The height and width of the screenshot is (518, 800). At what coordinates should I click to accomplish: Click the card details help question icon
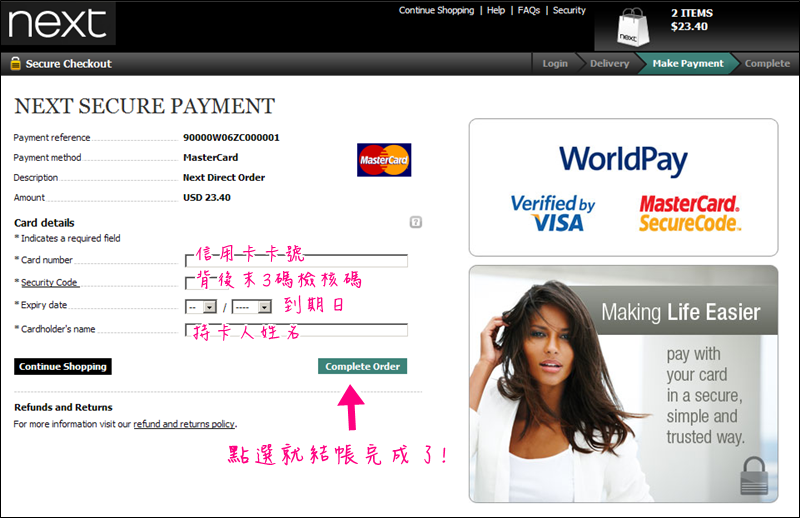pyautogui.click(x=416, y=222)
